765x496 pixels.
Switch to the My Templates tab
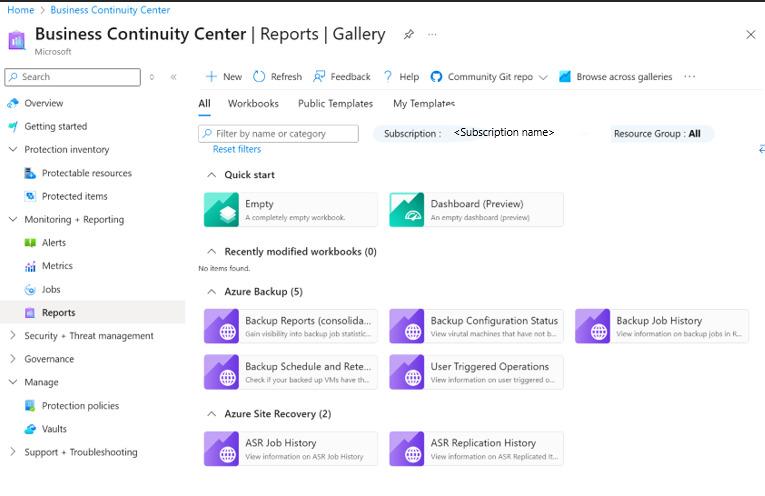pos(424,103)
